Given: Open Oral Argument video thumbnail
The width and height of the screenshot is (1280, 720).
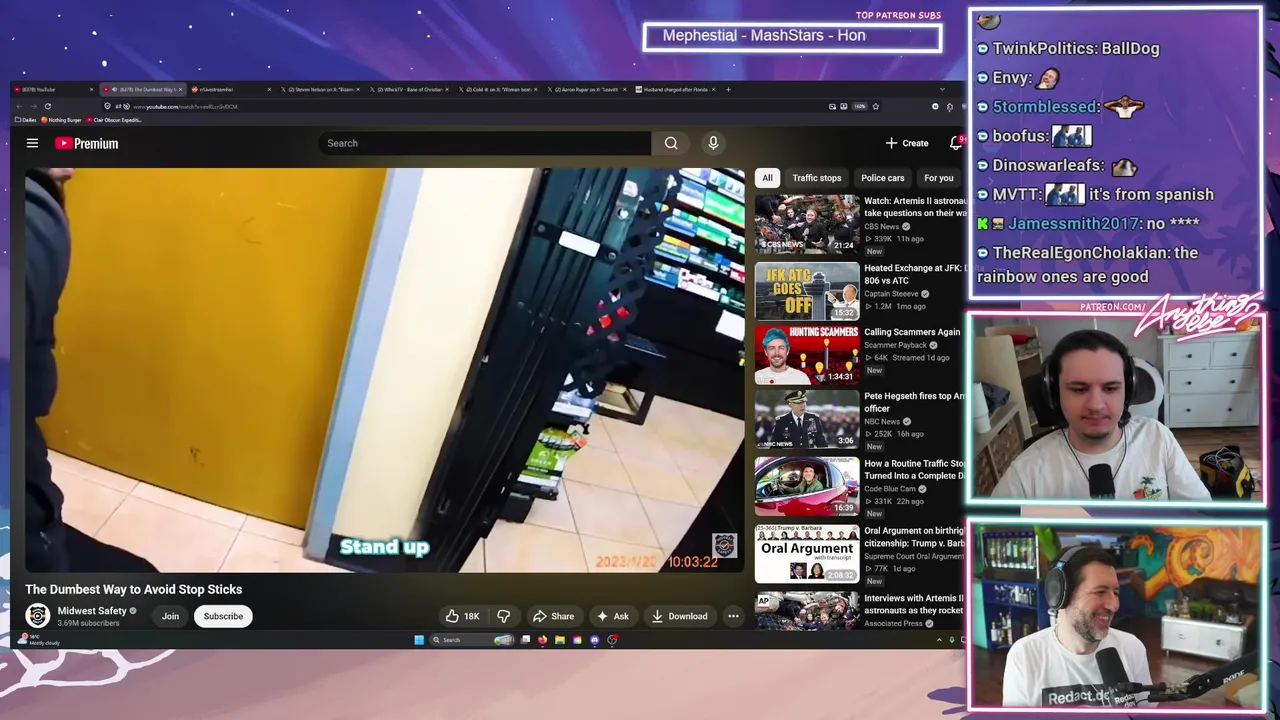Looking at the screenshot, I should coord(807,553).
